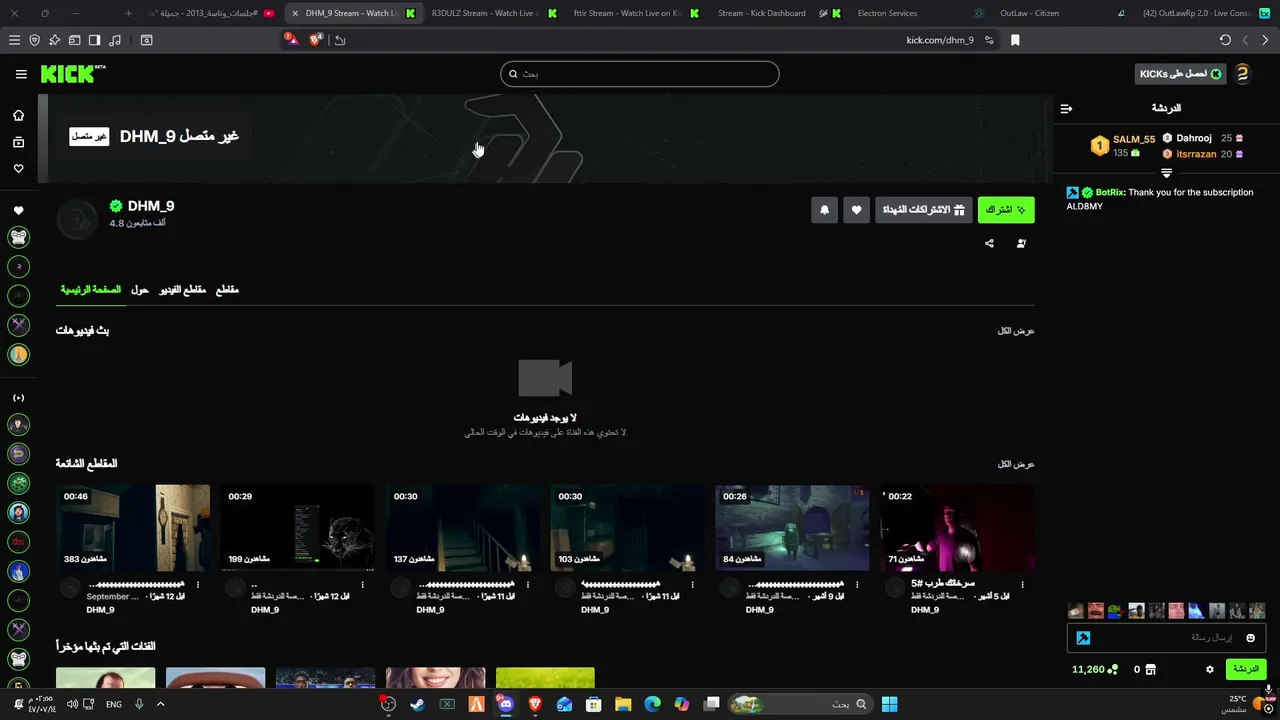Open Steam from the taskbar

pyautogui.click(x=417, y=704)
